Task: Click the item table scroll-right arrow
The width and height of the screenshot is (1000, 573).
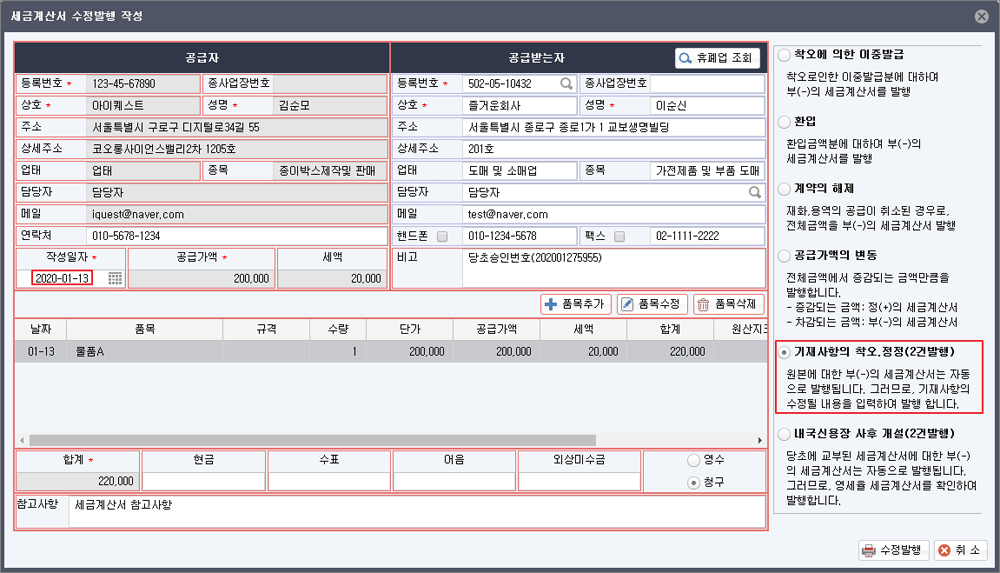Action: coord(760,440)
